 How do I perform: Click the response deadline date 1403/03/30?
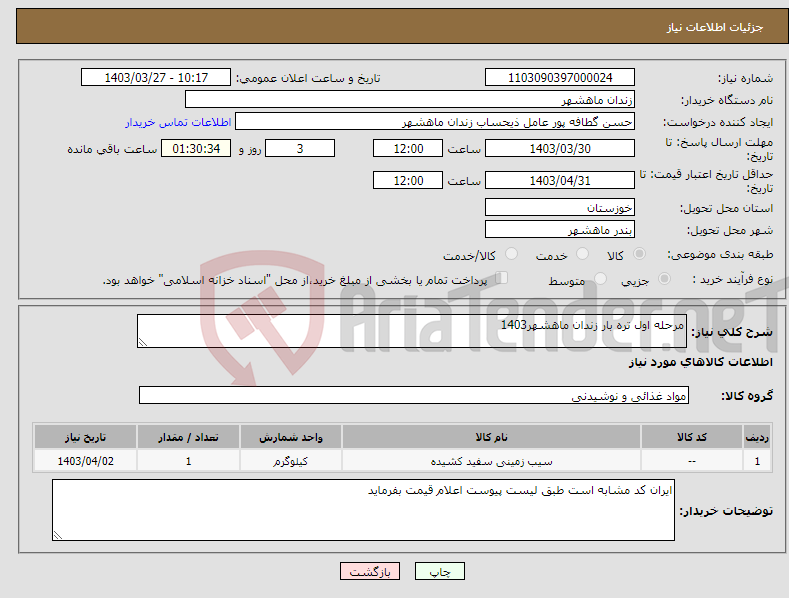(560, 148)
